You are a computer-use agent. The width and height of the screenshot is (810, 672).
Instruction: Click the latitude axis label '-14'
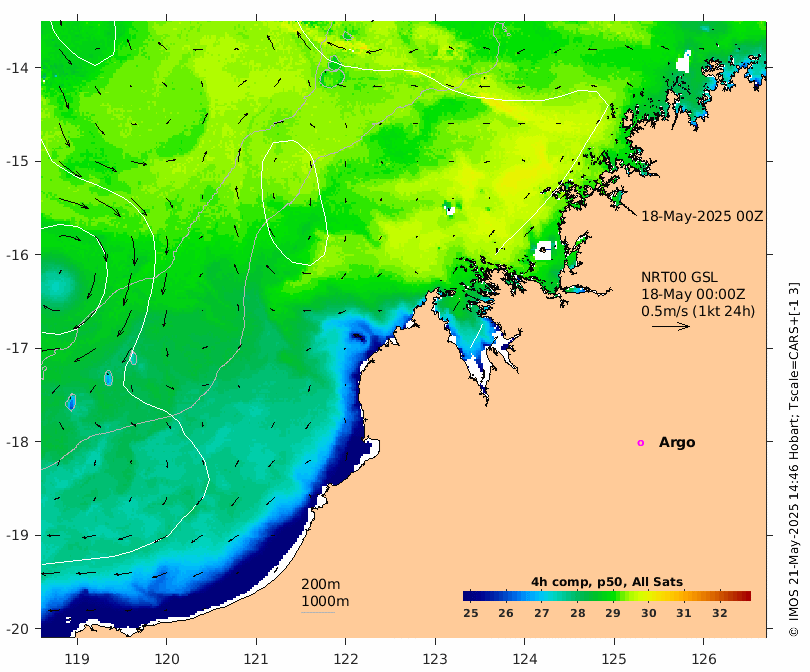[x=17, y=68]
